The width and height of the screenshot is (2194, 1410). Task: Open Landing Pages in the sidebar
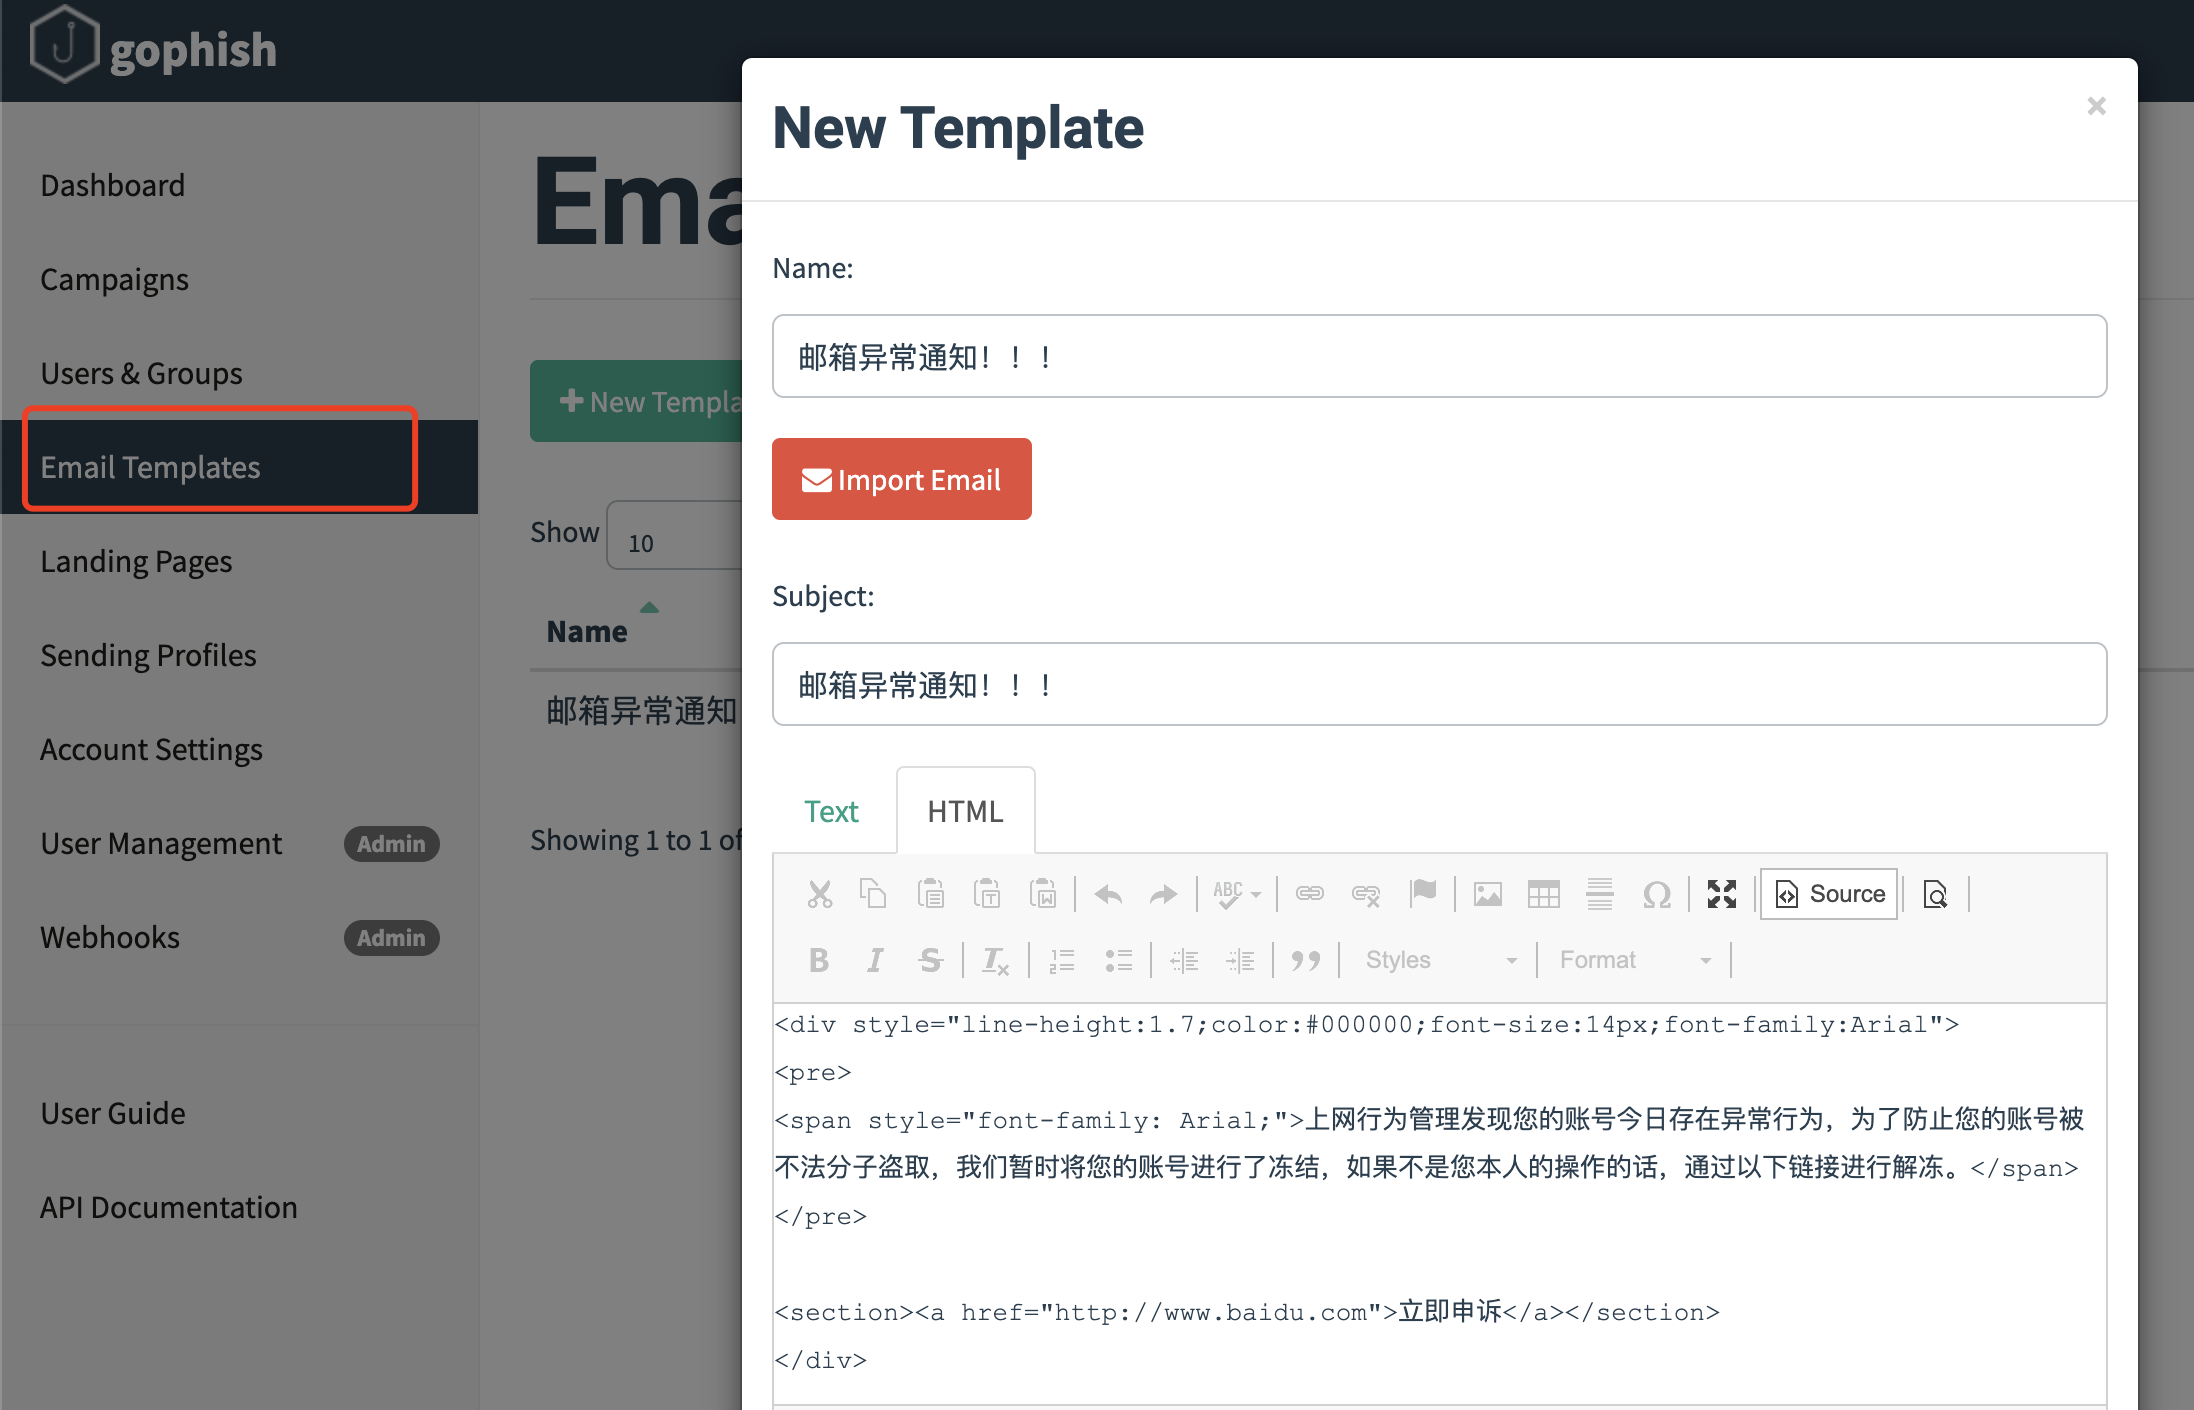(136, 561)
